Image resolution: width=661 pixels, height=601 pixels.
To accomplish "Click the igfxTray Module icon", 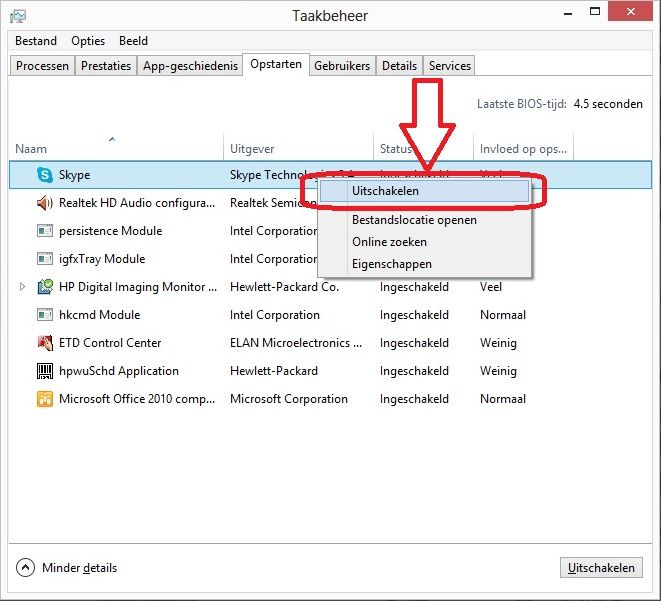I will coord(45,259).
